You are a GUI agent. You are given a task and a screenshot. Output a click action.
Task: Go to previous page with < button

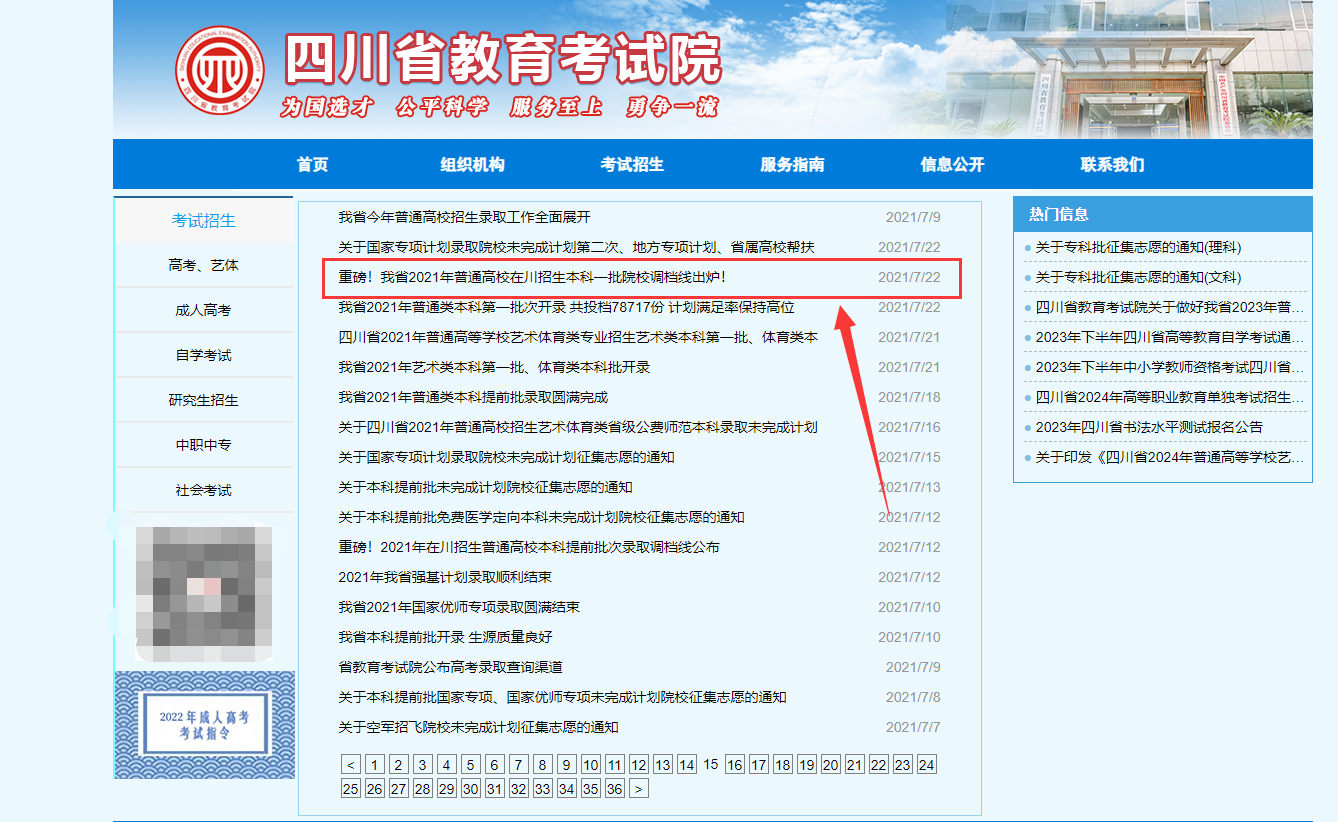click(351, 765)
